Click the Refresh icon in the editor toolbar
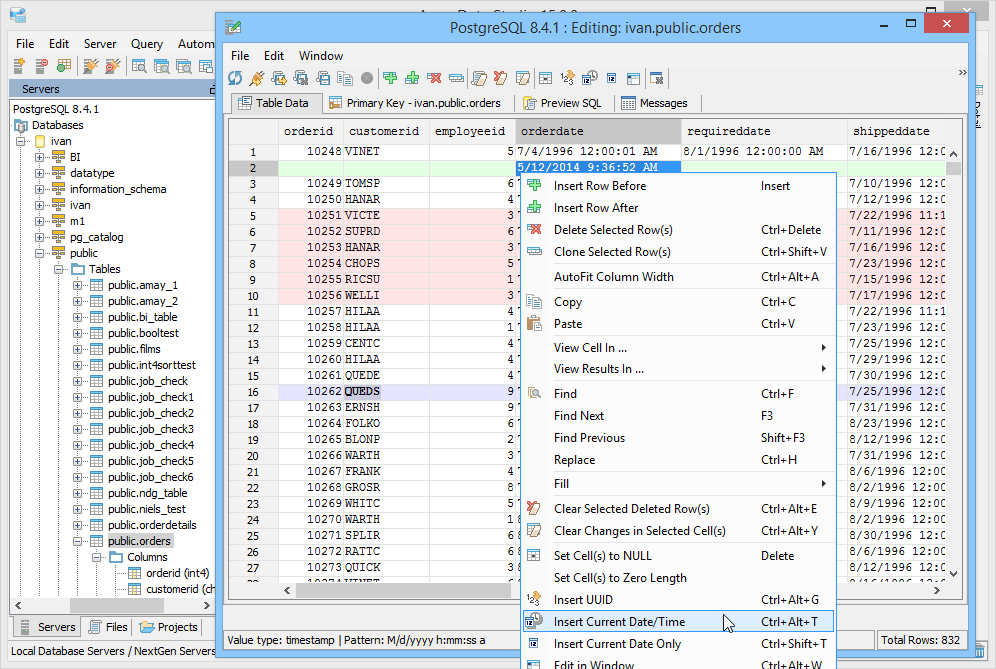The height and width of the screenshot is (669, 996). (x=235, y=78)
